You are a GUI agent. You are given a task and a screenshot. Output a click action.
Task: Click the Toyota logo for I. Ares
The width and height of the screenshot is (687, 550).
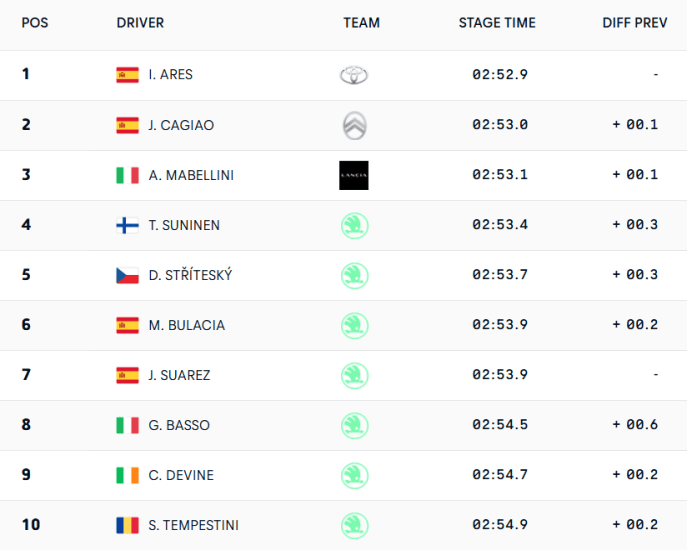(x=354, y=75)
